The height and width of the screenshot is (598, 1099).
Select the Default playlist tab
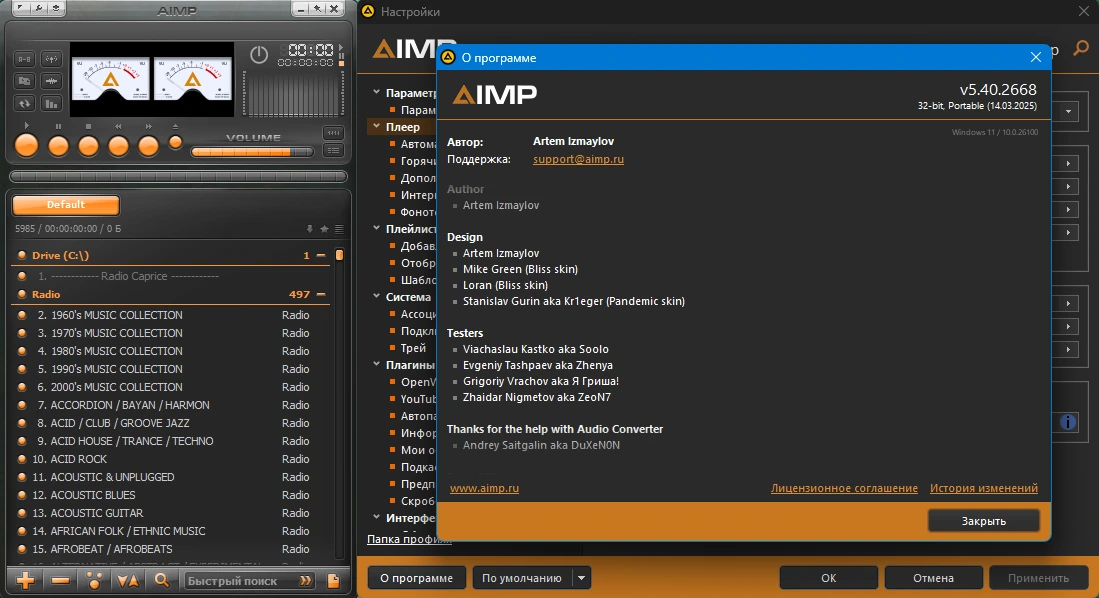click(x=66, y=205)
